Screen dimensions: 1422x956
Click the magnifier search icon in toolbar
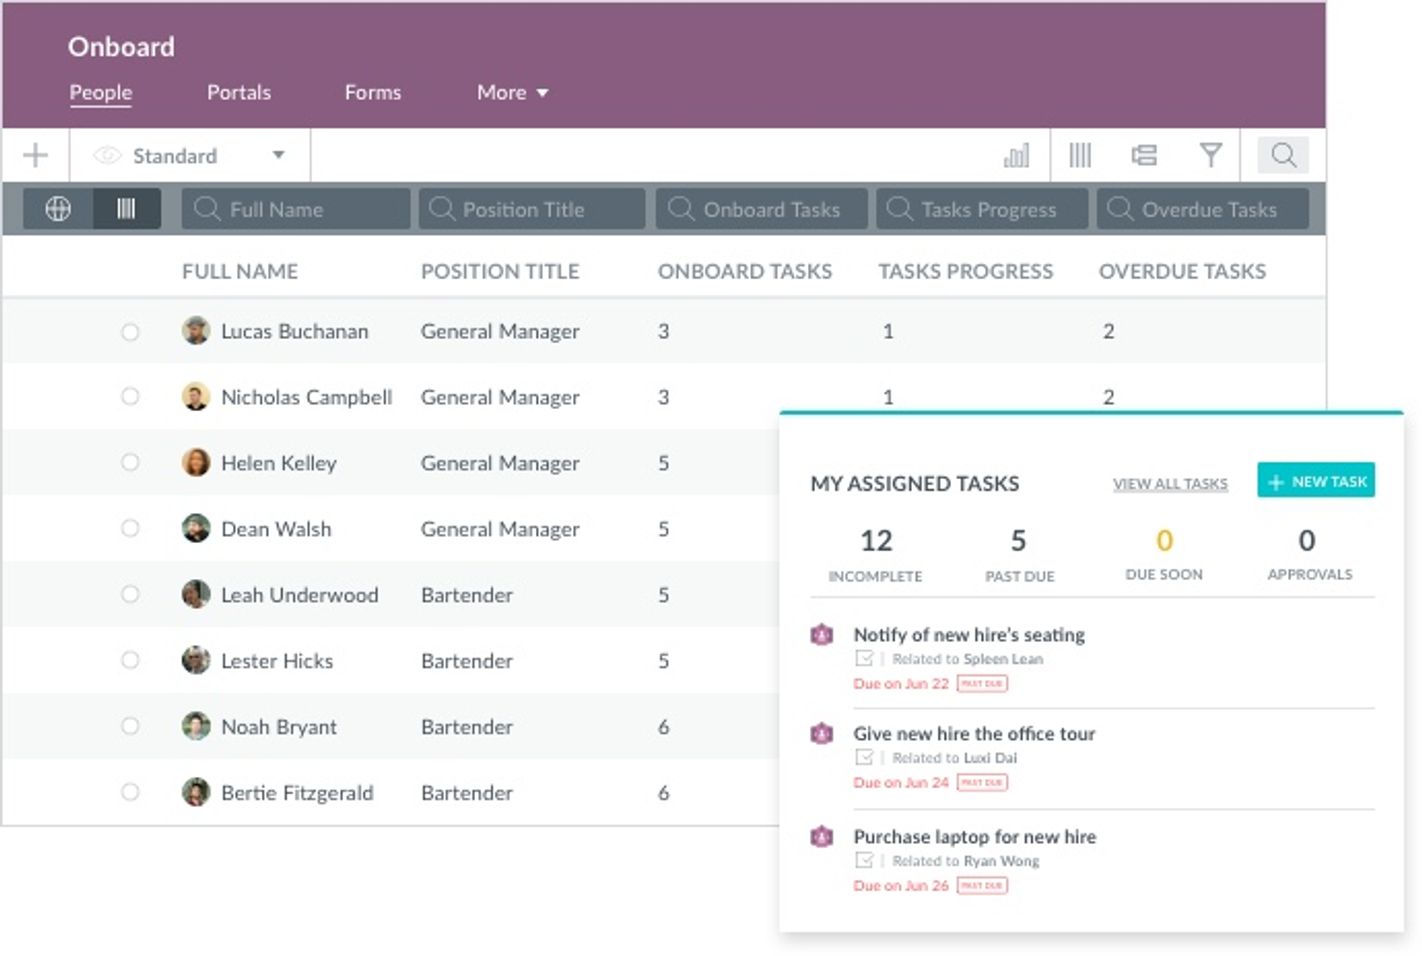[x=1283, y=155]
